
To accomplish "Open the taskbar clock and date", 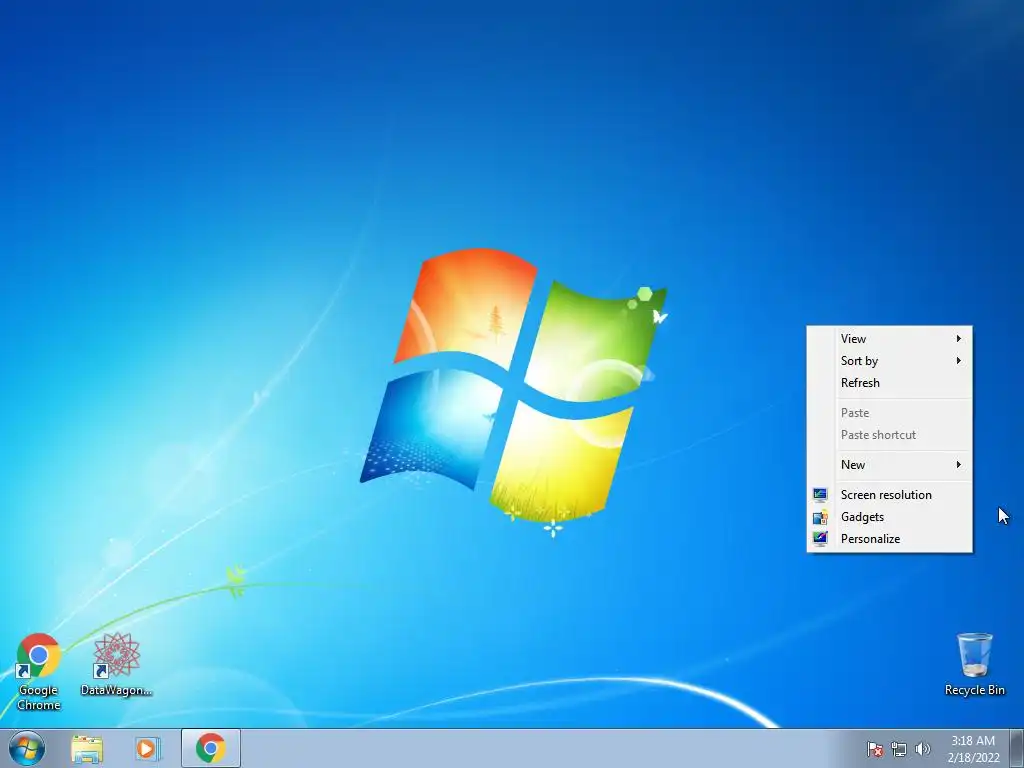I will 973,749.
